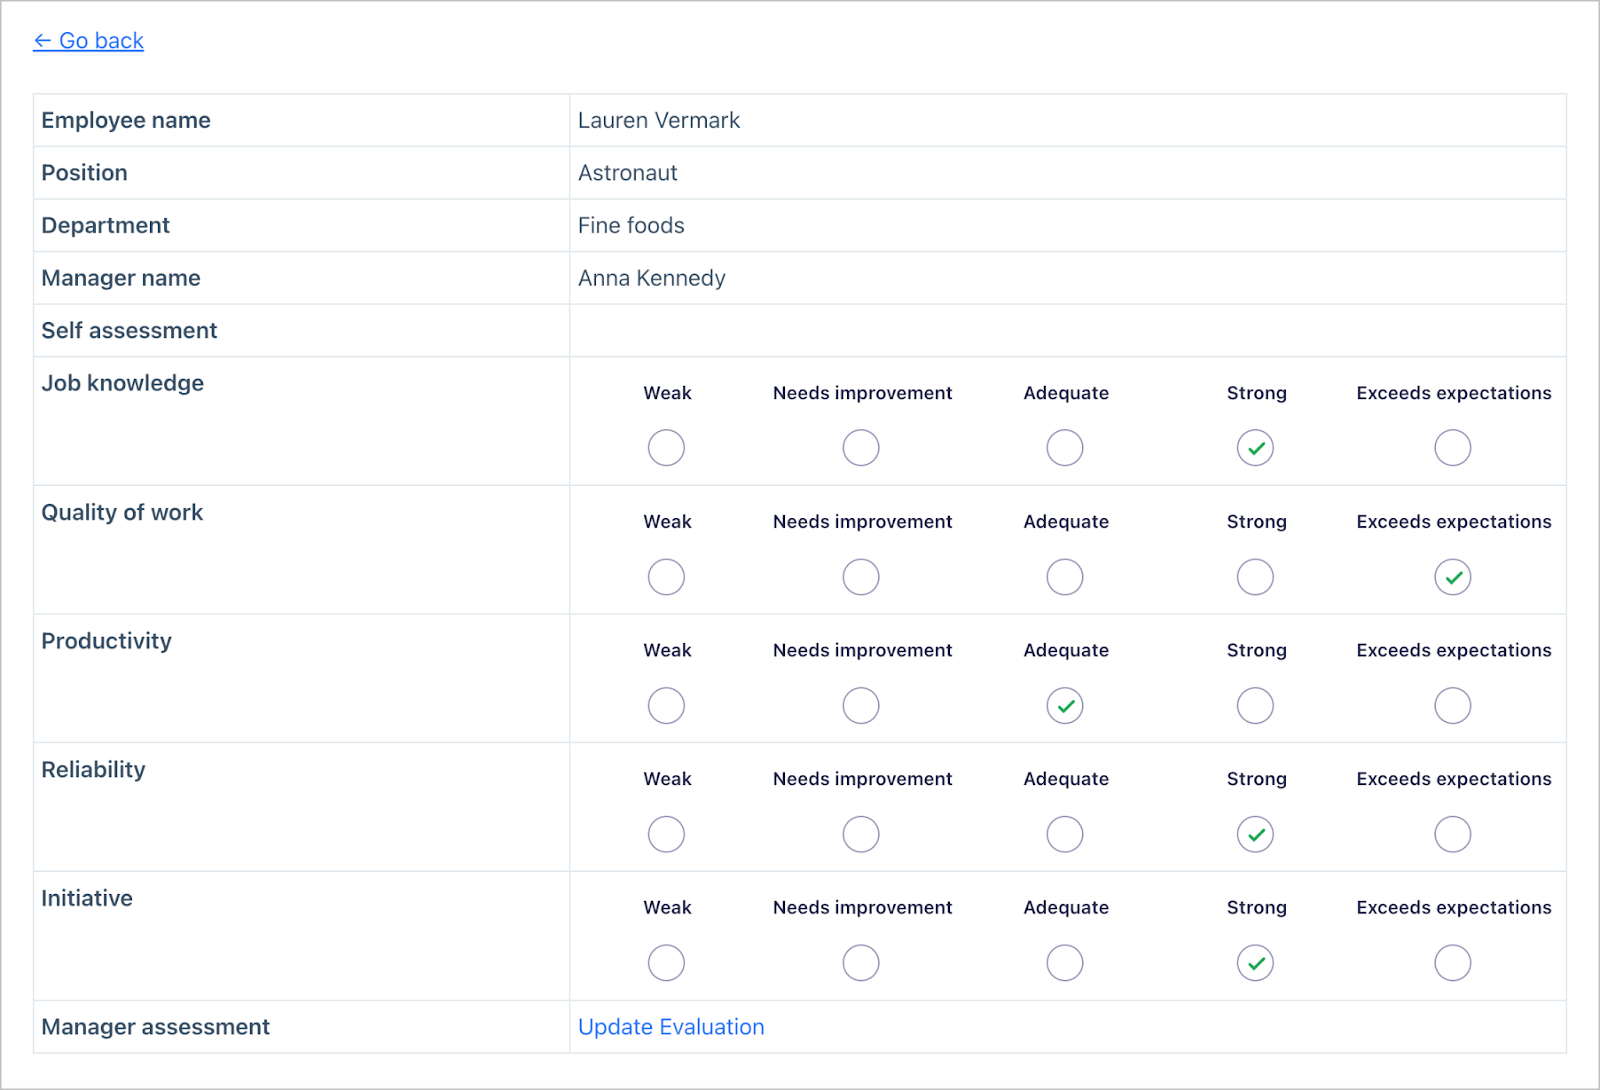The image size is (1600, 1090).
Task: Select Exceeds expectations for Reliability
Action: [1453, 833]
